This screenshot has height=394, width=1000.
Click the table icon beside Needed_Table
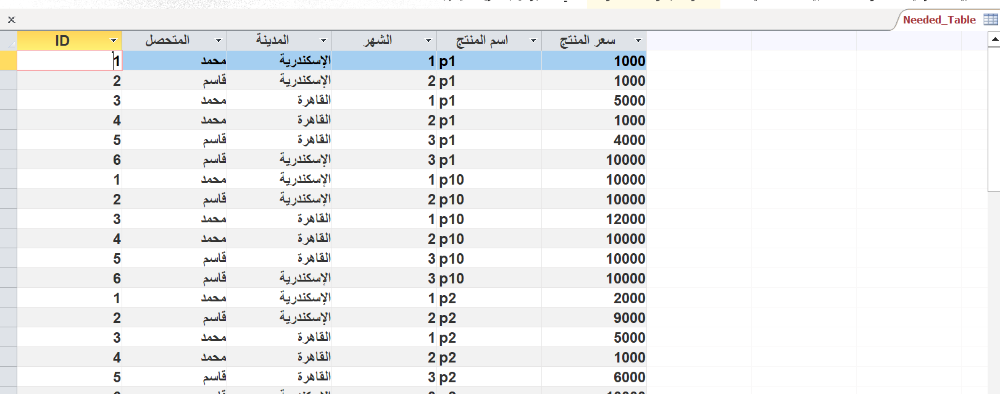[990, 20]
